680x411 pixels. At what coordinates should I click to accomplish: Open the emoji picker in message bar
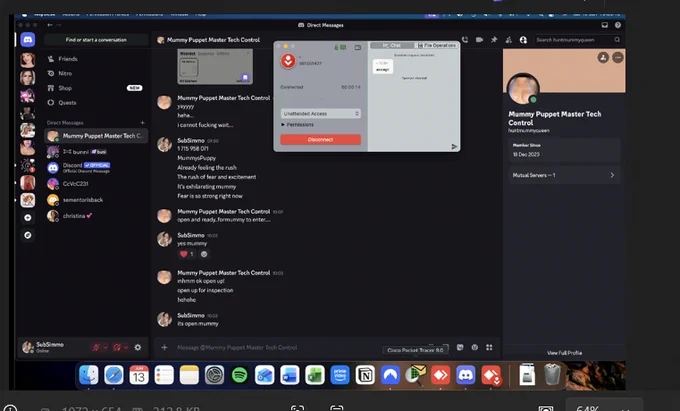[x=475, y=347]
